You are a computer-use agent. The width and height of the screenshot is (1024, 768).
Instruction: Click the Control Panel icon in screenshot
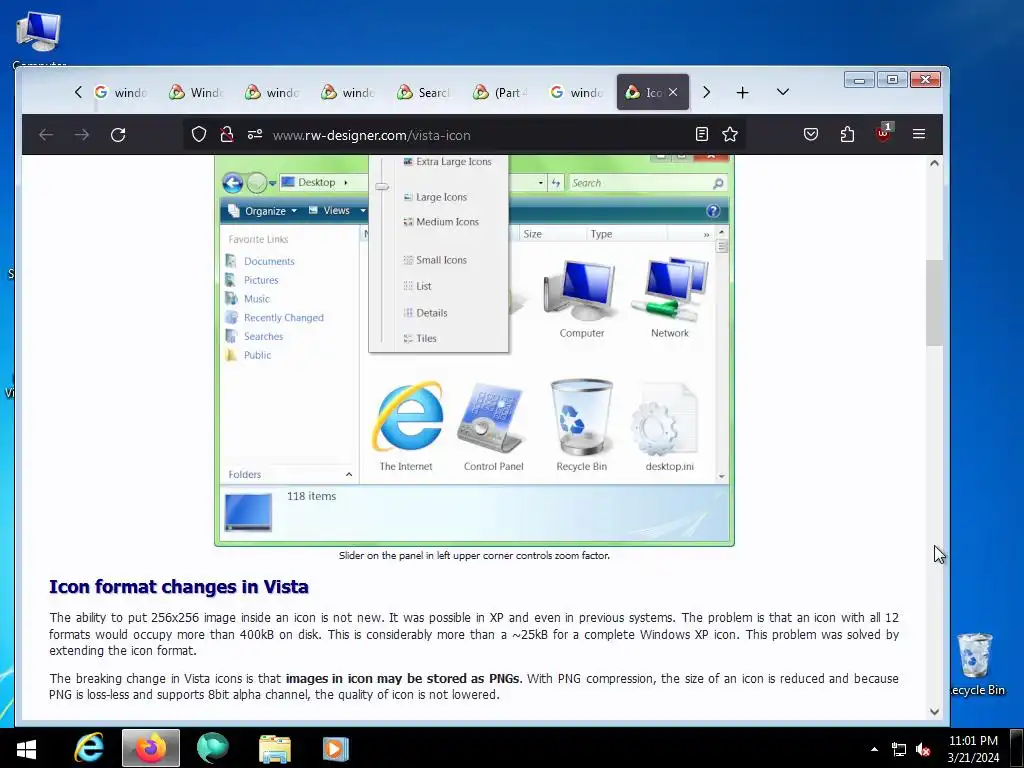(493, 425)
